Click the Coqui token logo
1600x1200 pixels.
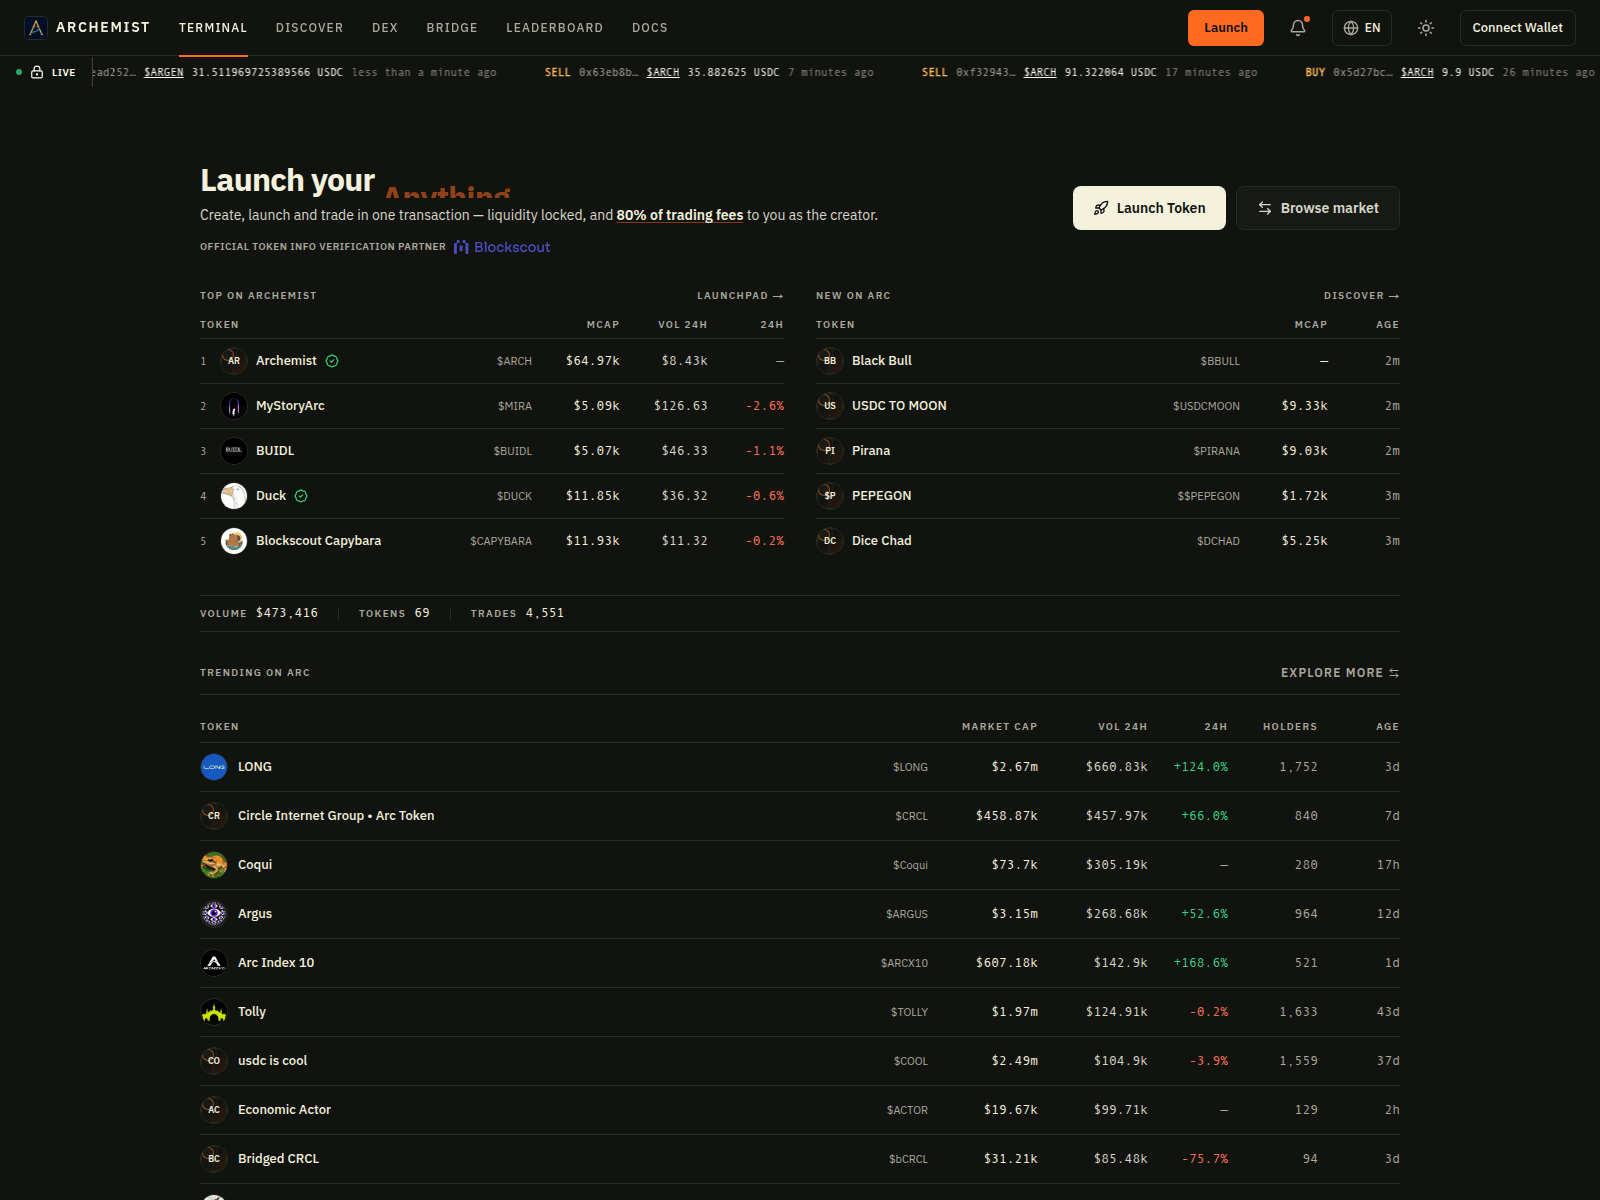214,865
